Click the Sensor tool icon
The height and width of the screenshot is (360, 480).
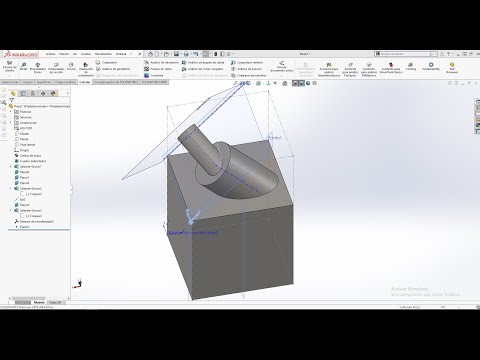coord(71,66)
